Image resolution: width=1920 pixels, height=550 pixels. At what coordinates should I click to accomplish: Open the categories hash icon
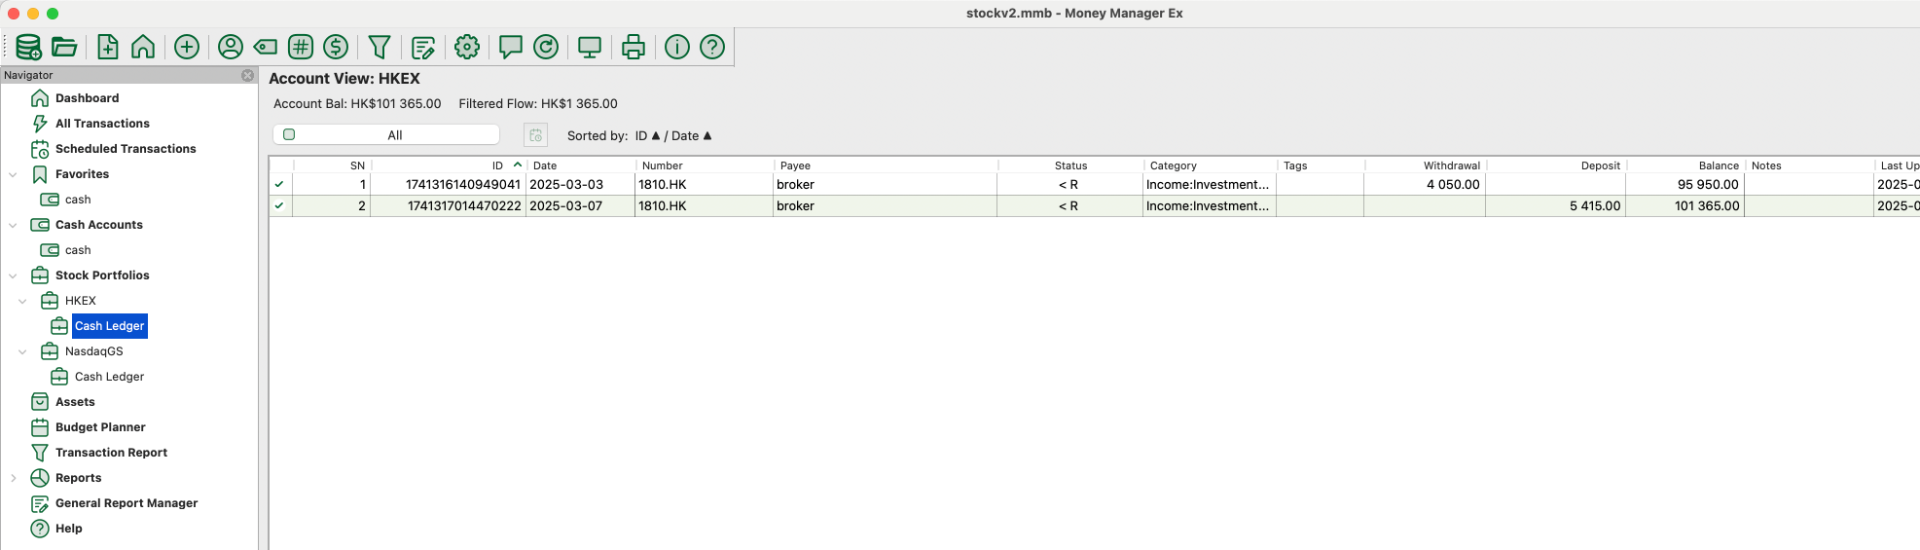(x=300, y=47)
